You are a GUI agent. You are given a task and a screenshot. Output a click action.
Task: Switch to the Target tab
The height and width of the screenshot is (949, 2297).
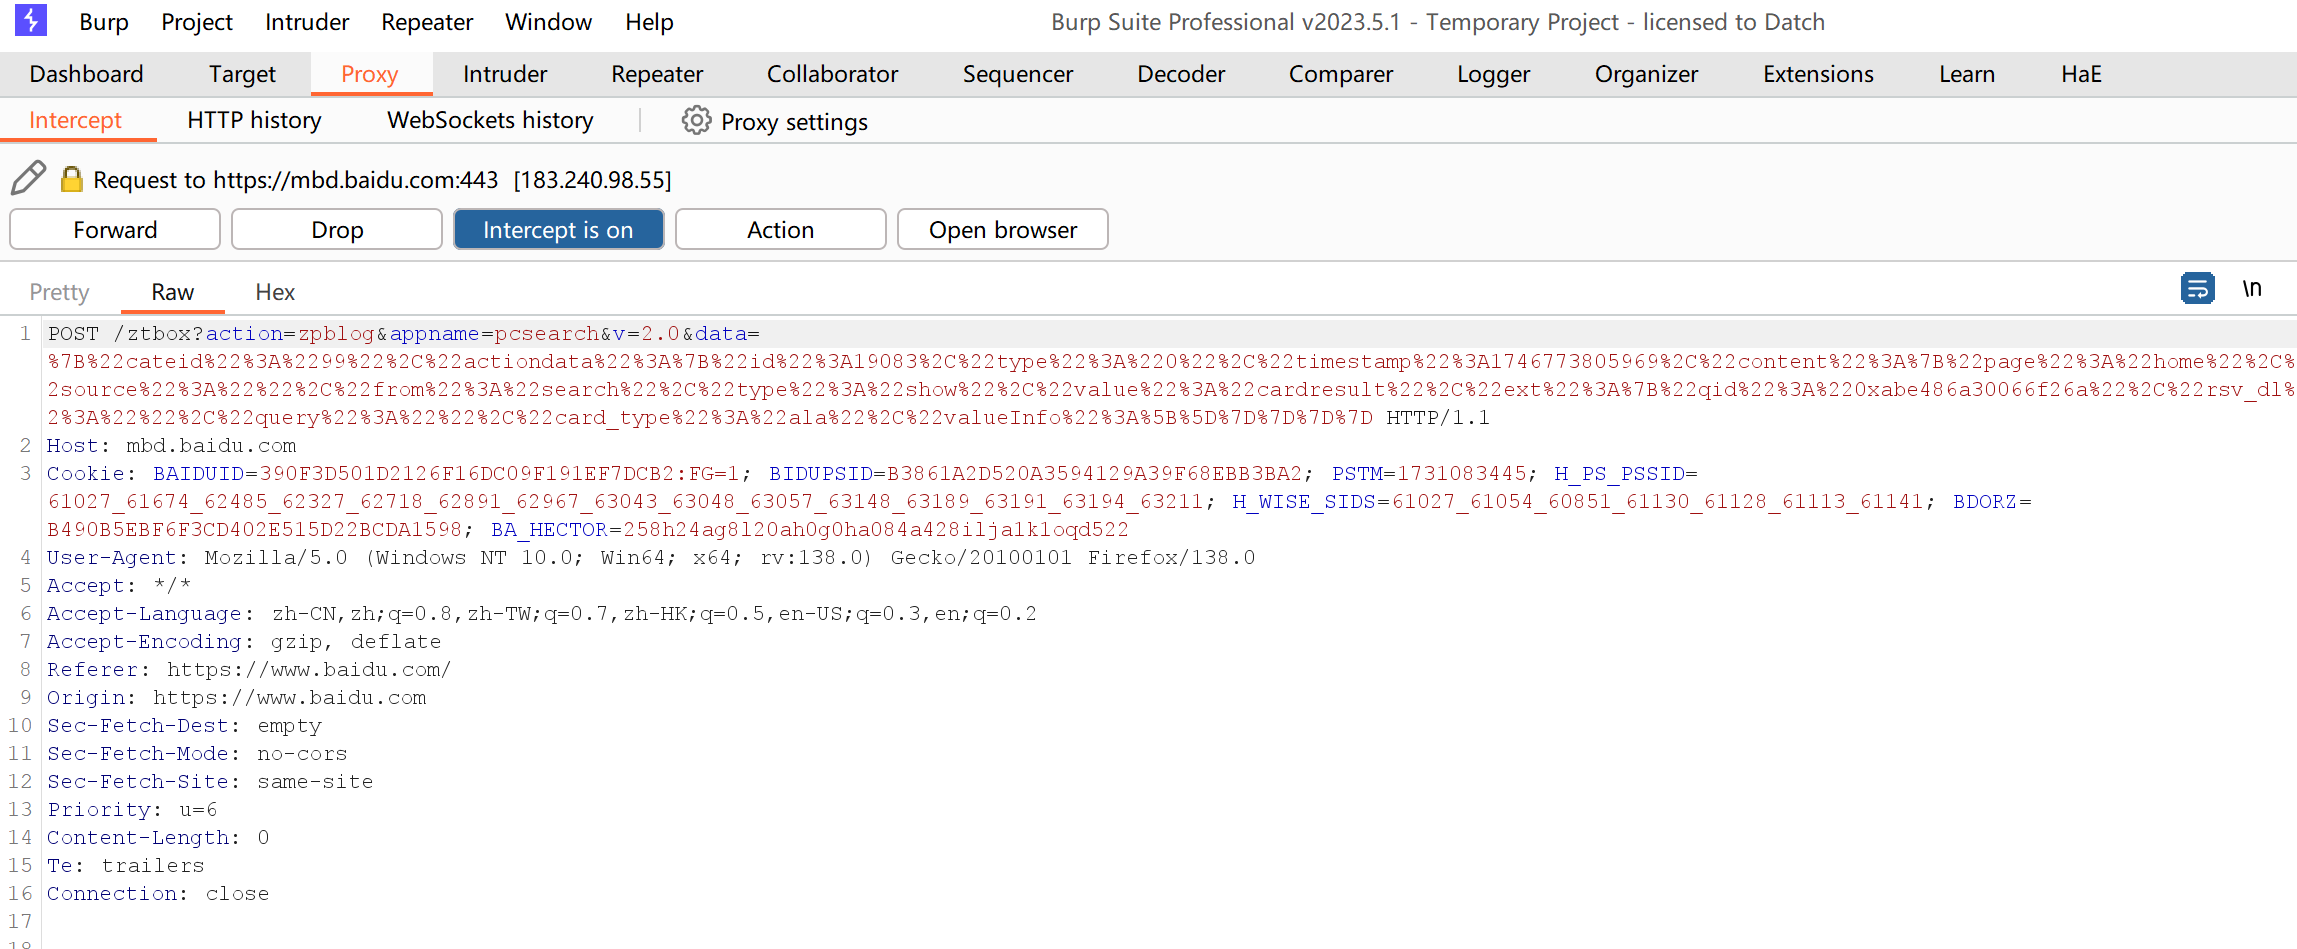[242, 74]
